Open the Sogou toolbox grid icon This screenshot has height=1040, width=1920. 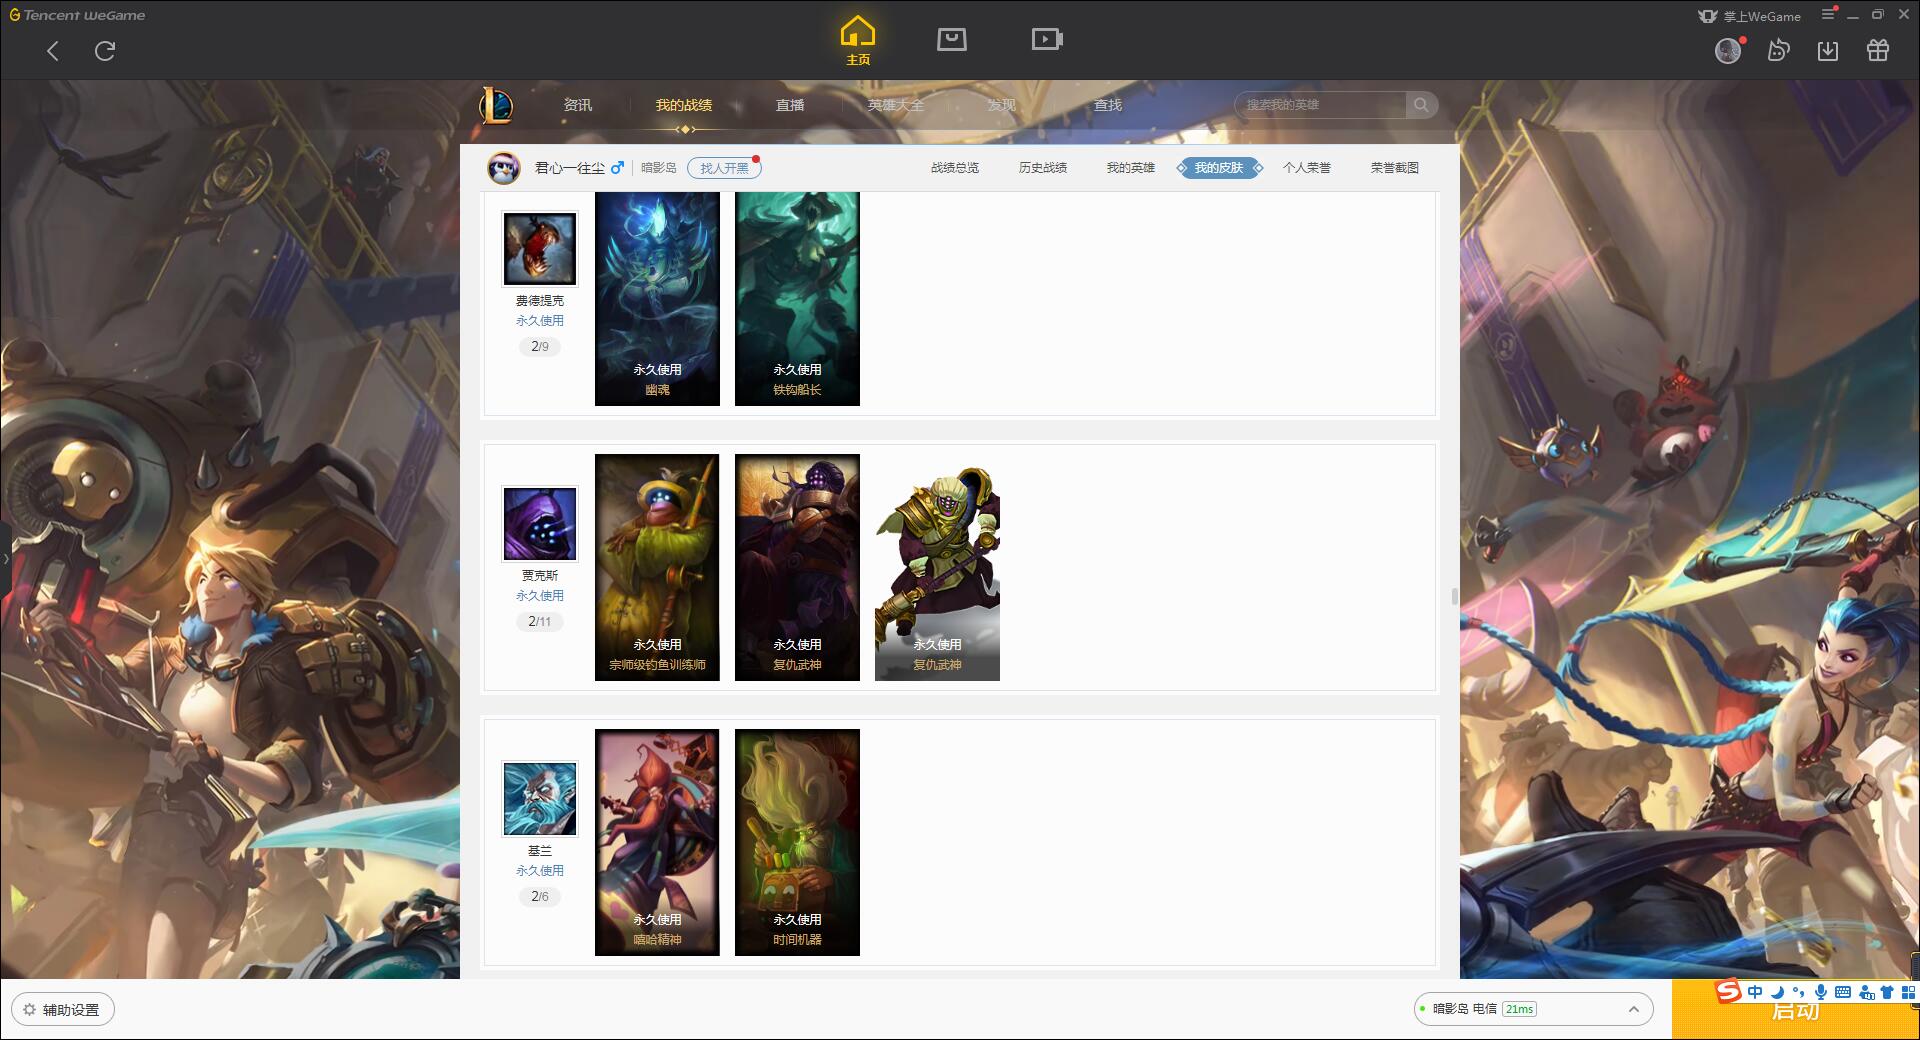click(x=1908, y=992)
